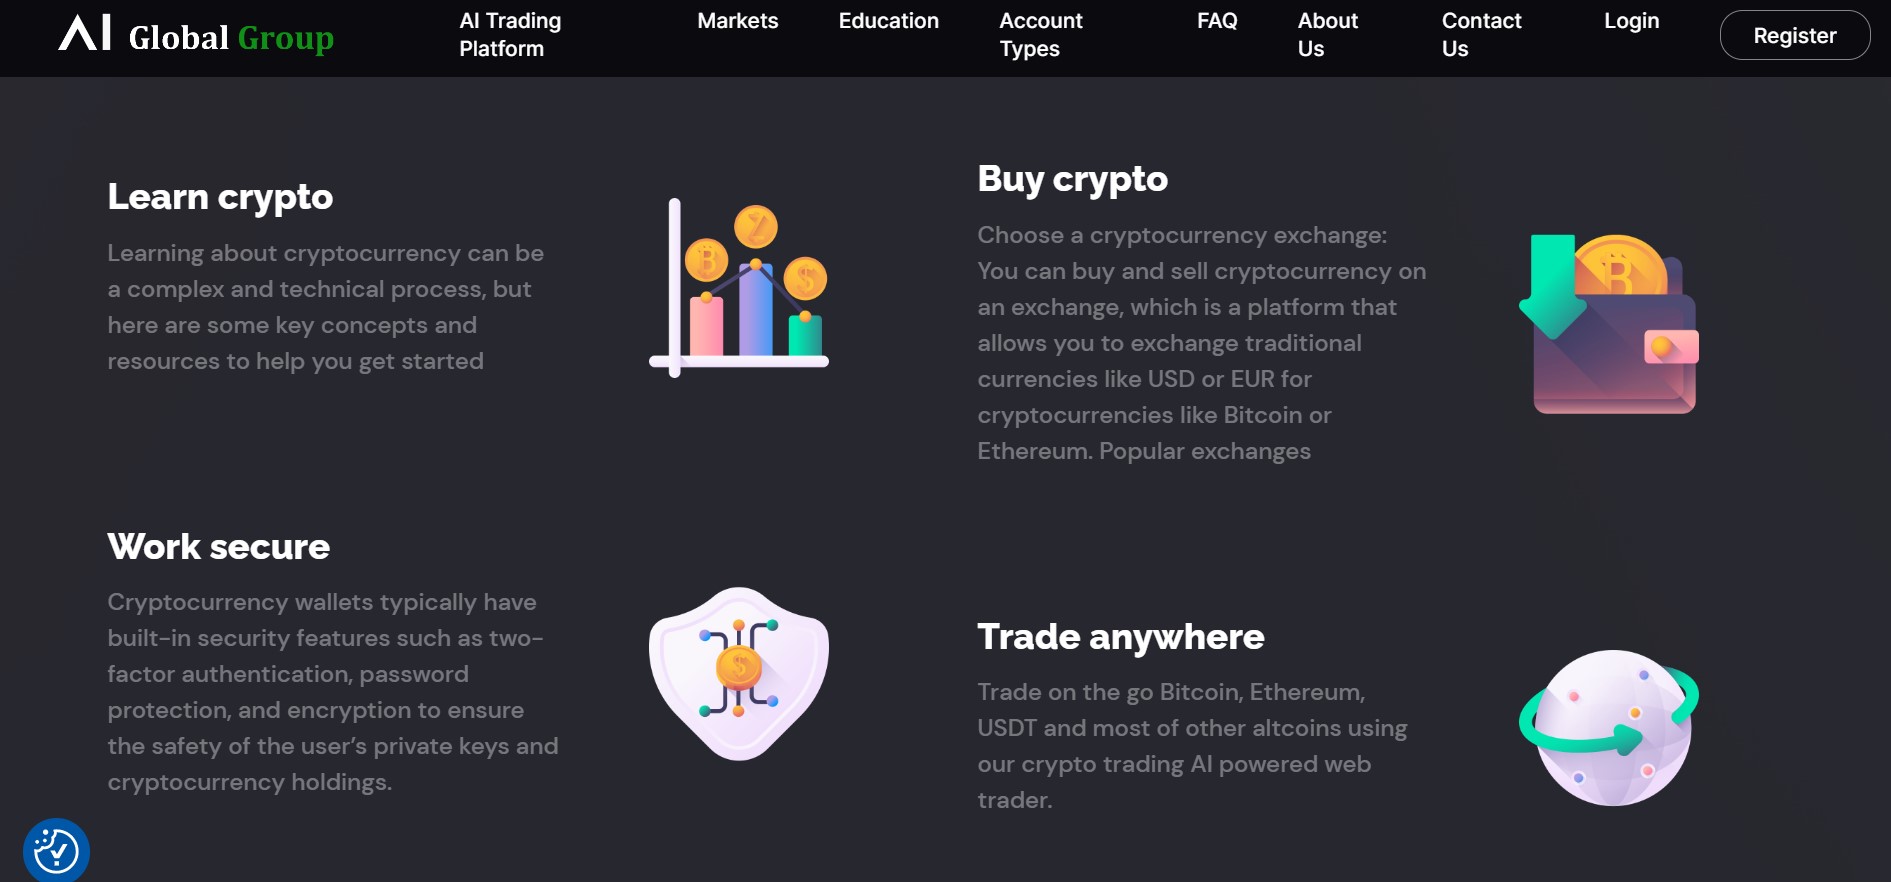
Task: Click the bar chart coins illustration
Action: pyautogui.click(x=739, y=287)
